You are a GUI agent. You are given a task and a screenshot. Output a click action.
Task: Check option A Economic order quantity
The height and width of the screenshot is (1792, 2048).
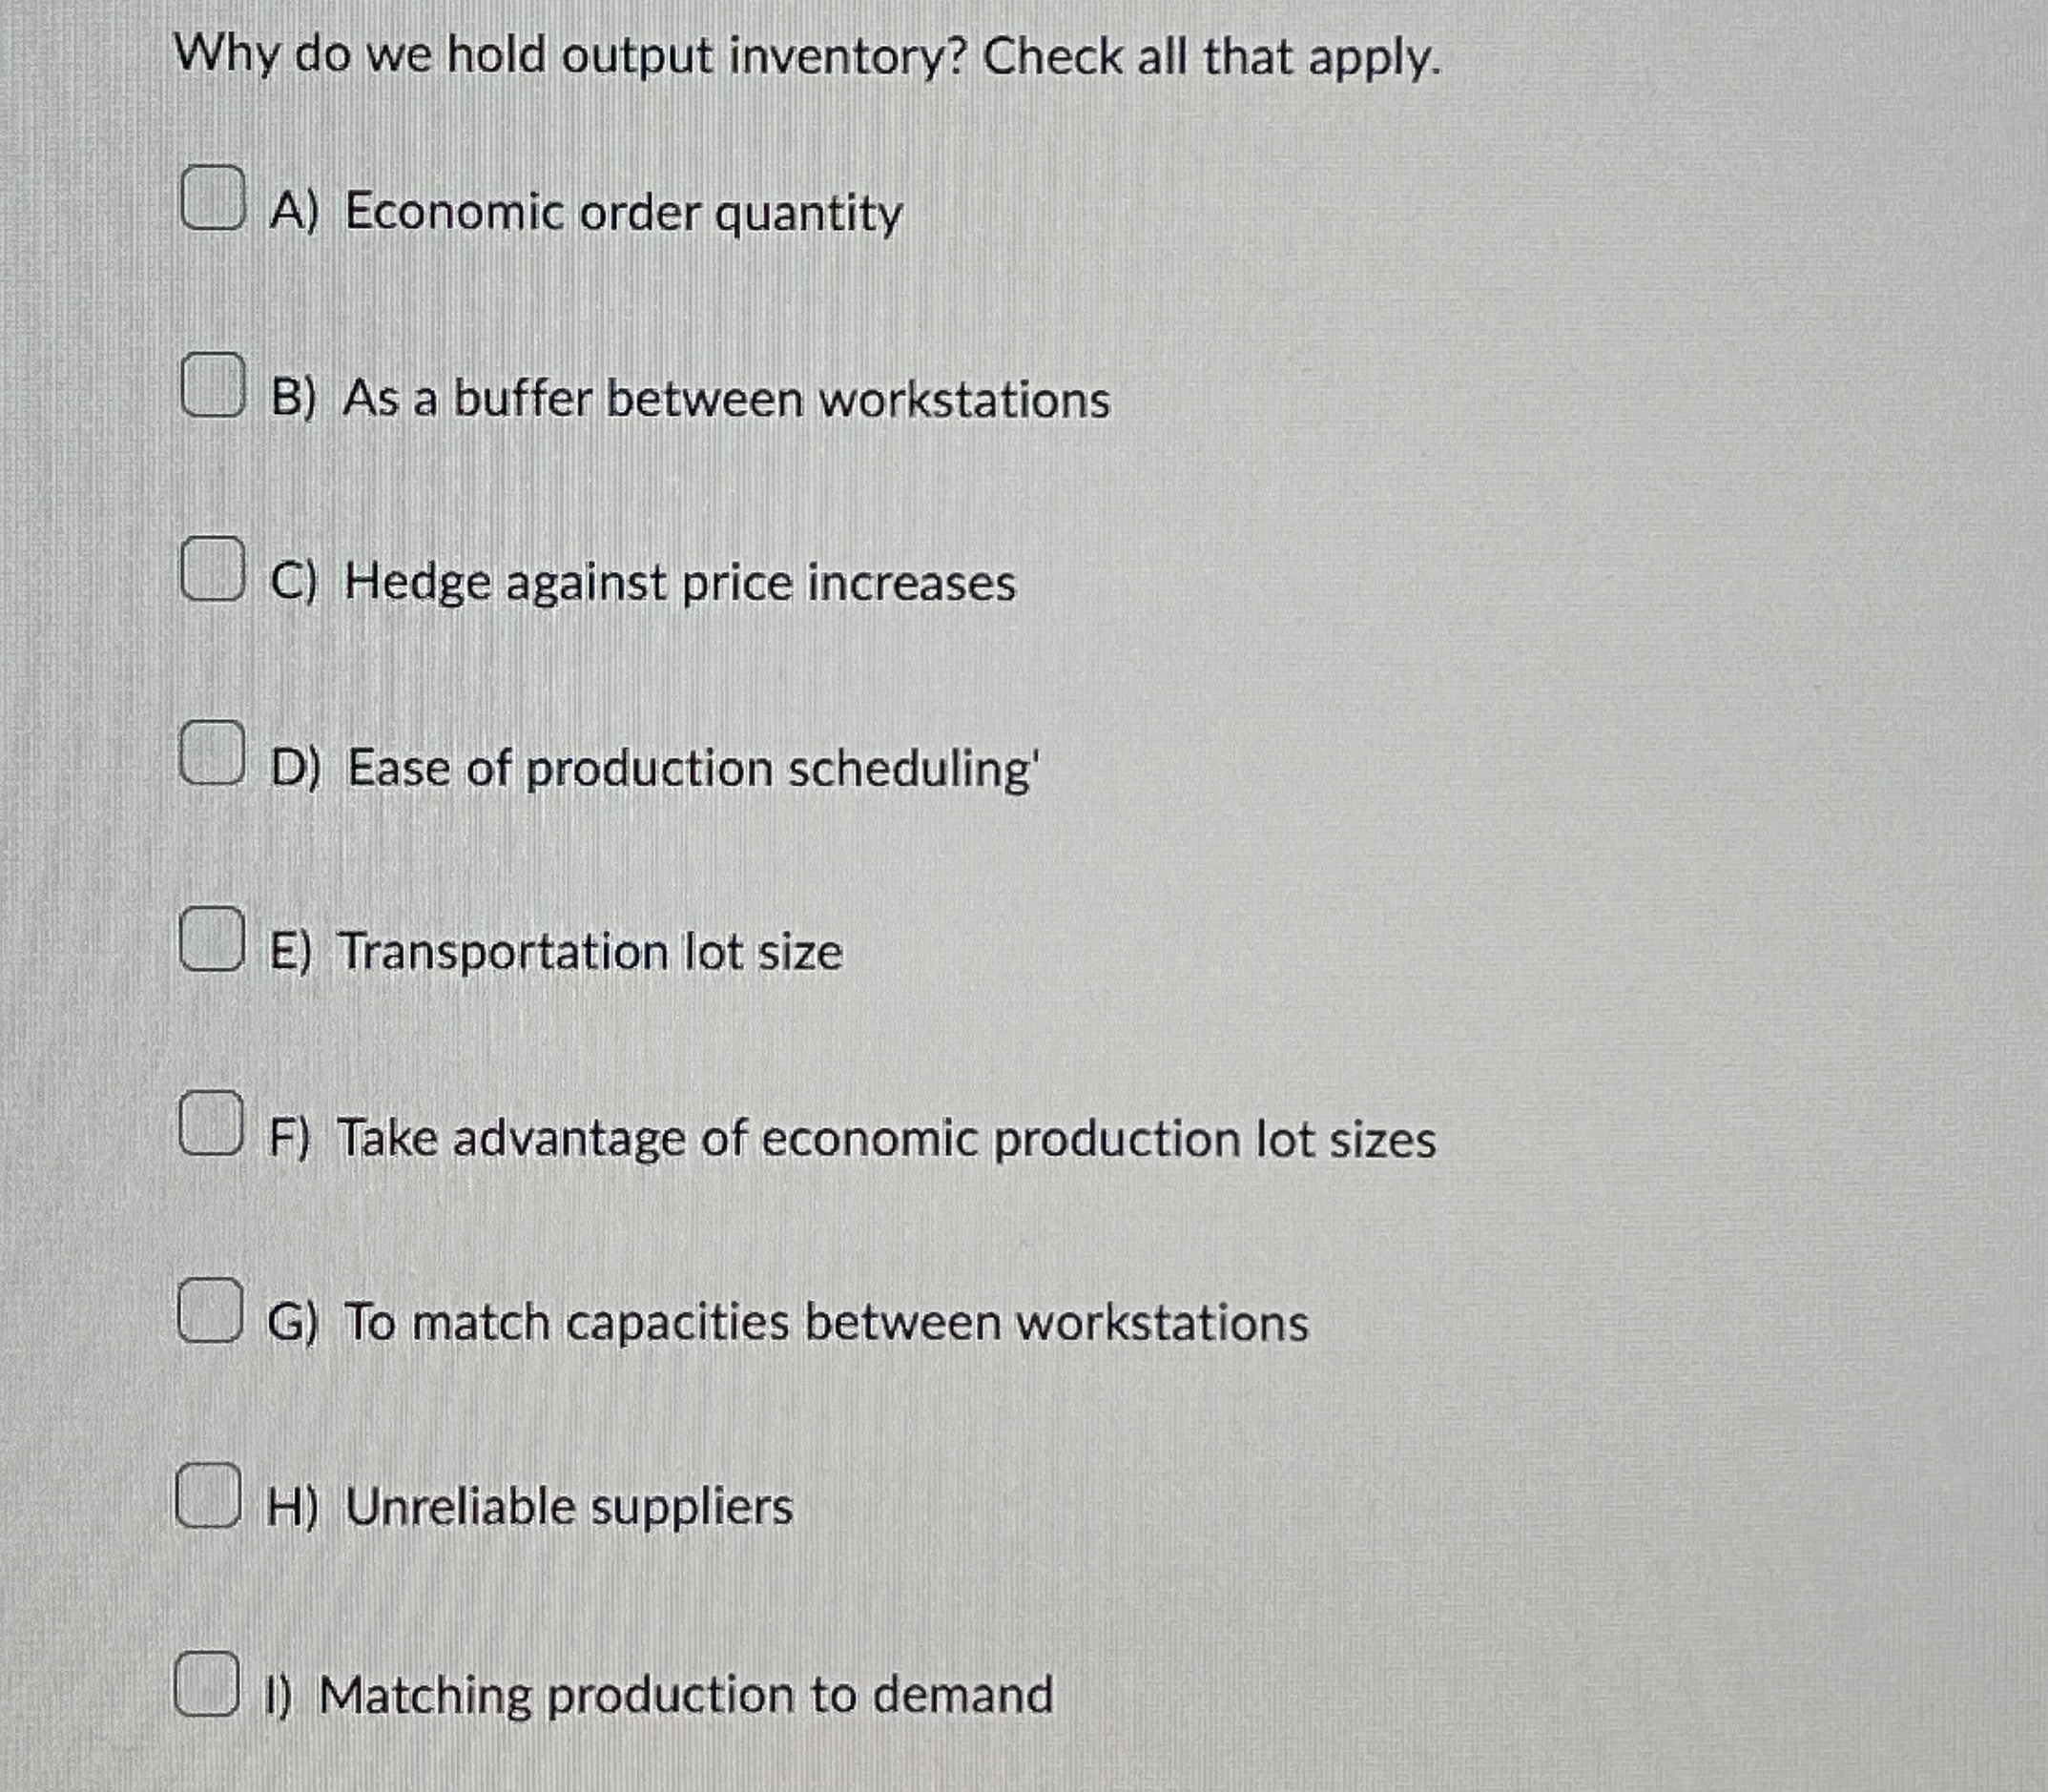coord(213,198)
